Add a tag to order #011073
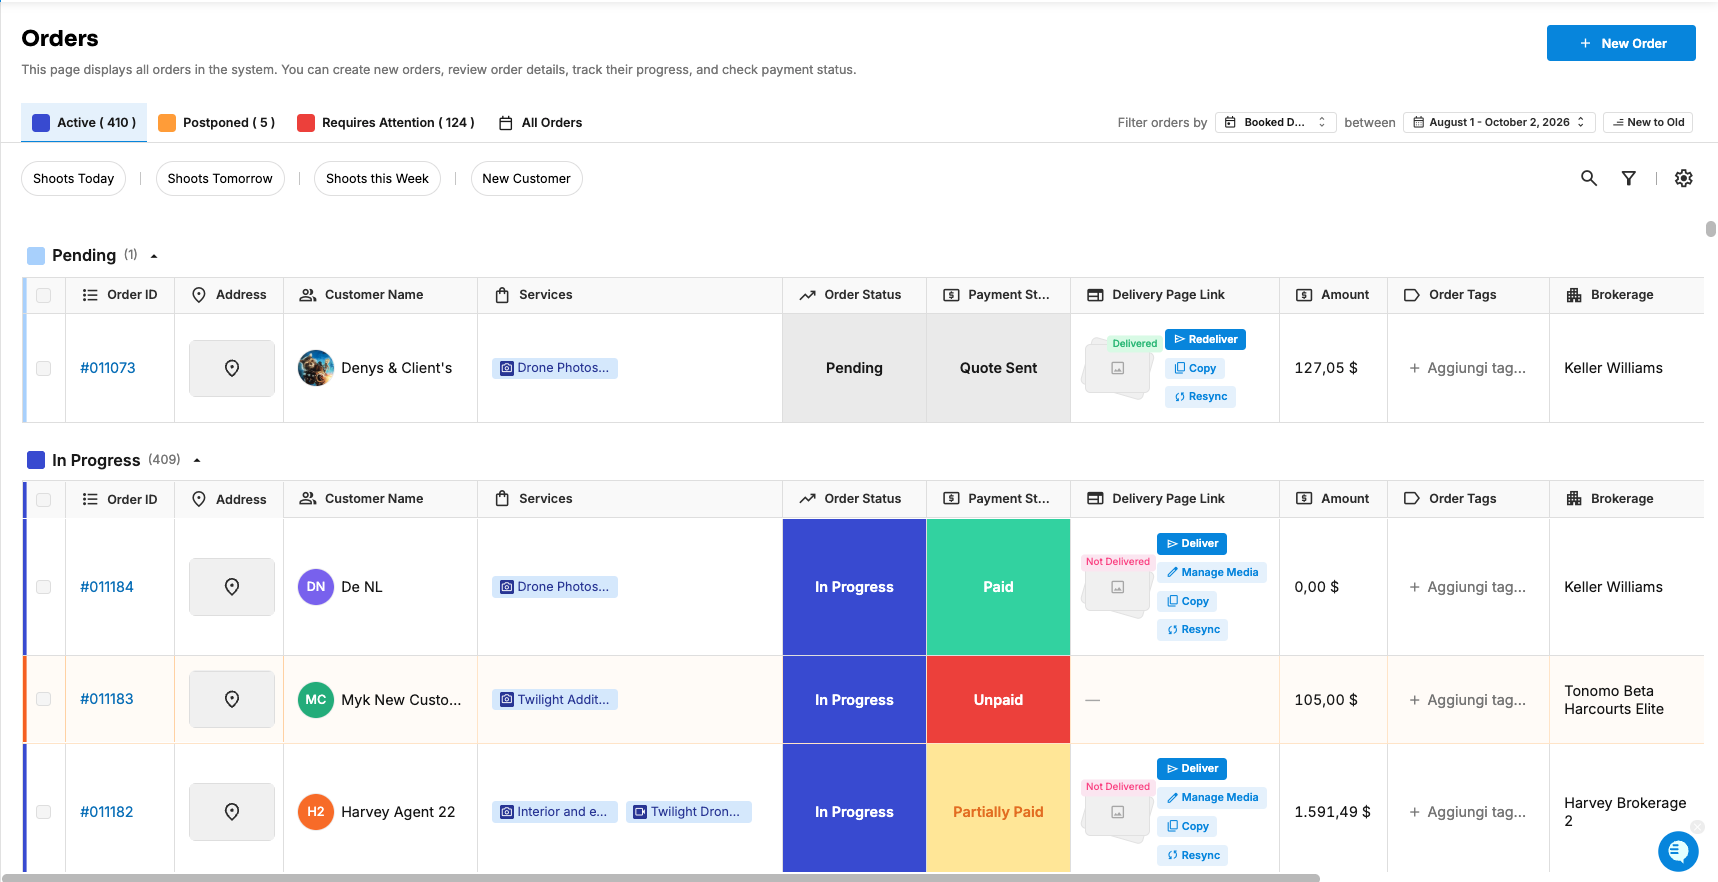The image size is (1718, 882). (x=1468, y=368)
